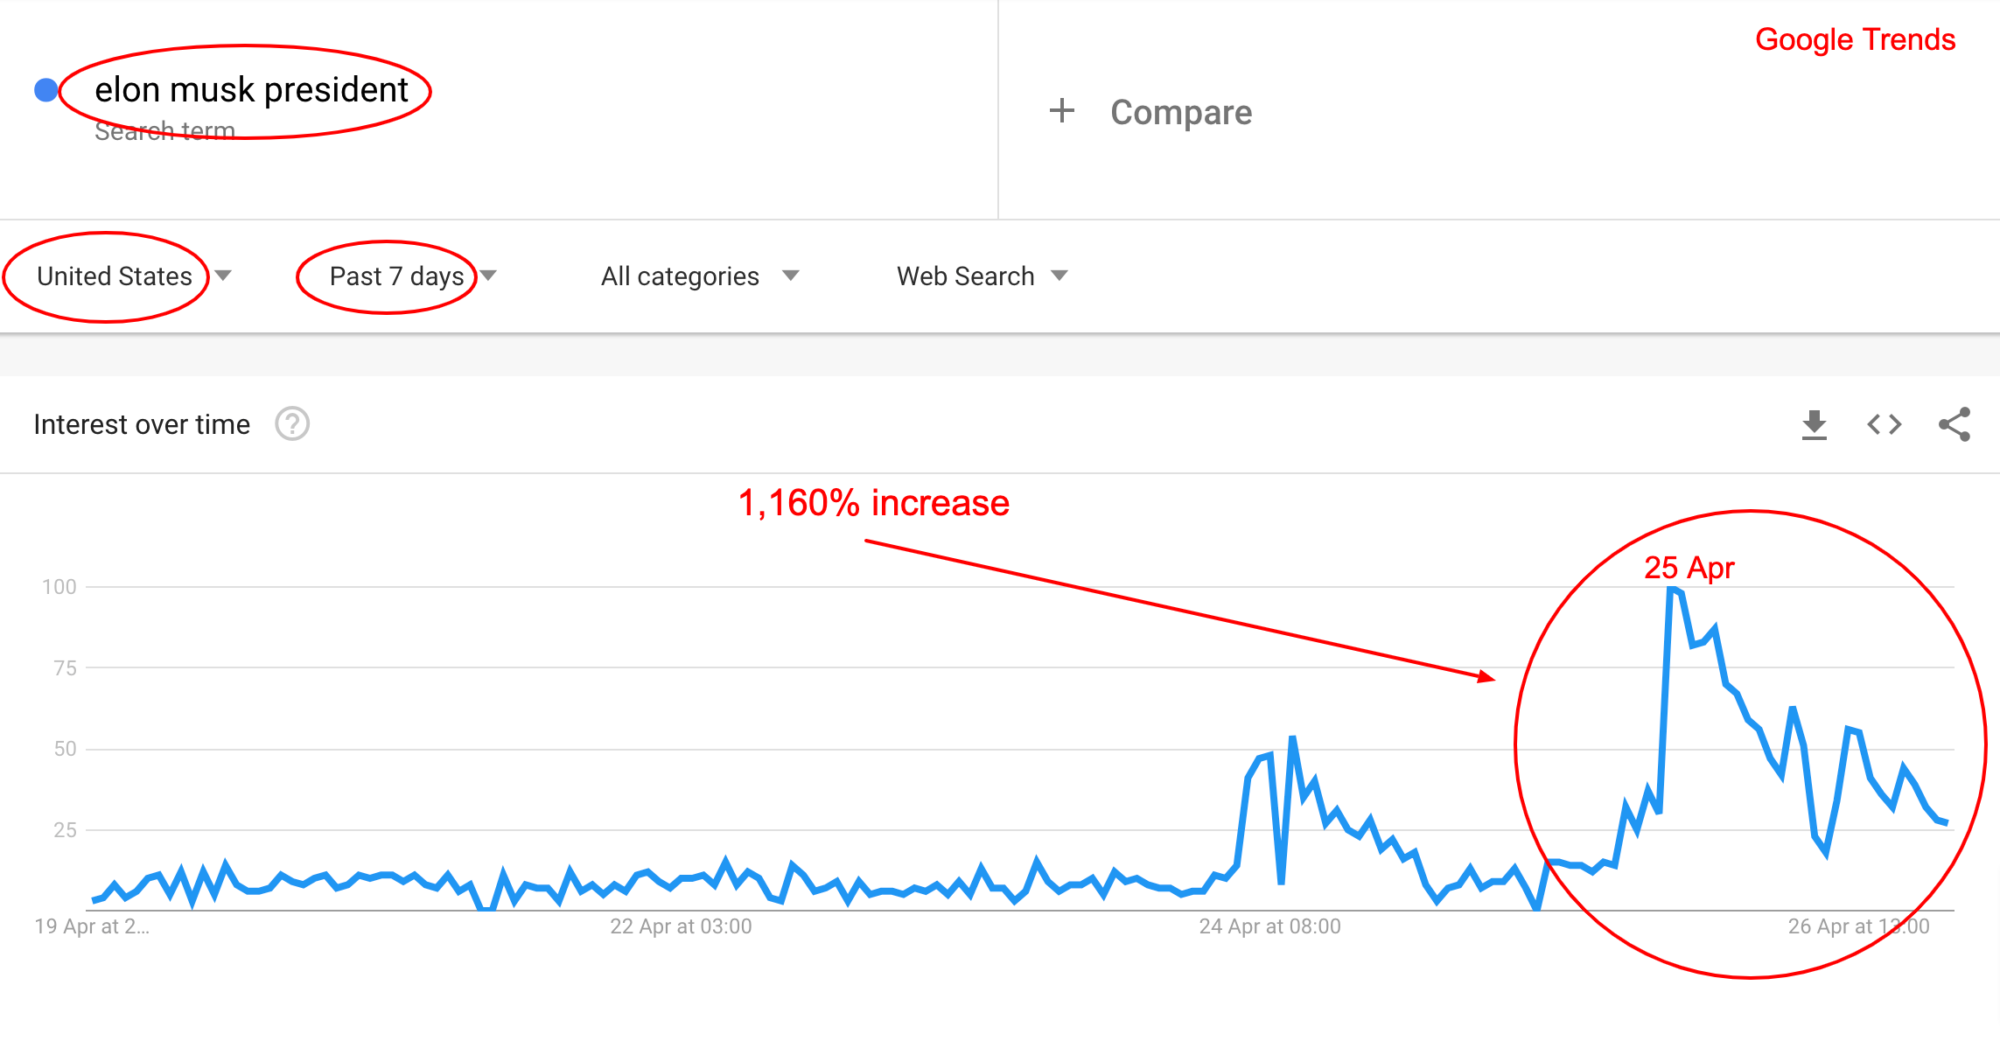The height and width of the screenshot is (1055, 2000).
Task: Open the embed code icon
Action: pos(1884,425)
